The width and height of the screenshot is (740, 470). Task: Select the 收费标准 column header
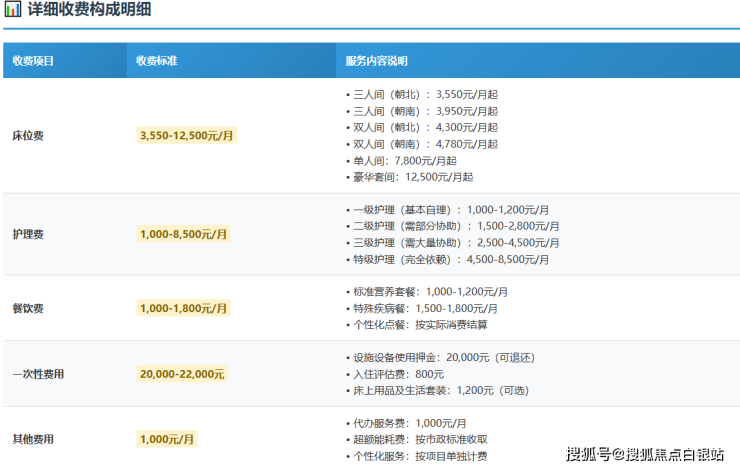pyautogui.click(x=157, y=61)
